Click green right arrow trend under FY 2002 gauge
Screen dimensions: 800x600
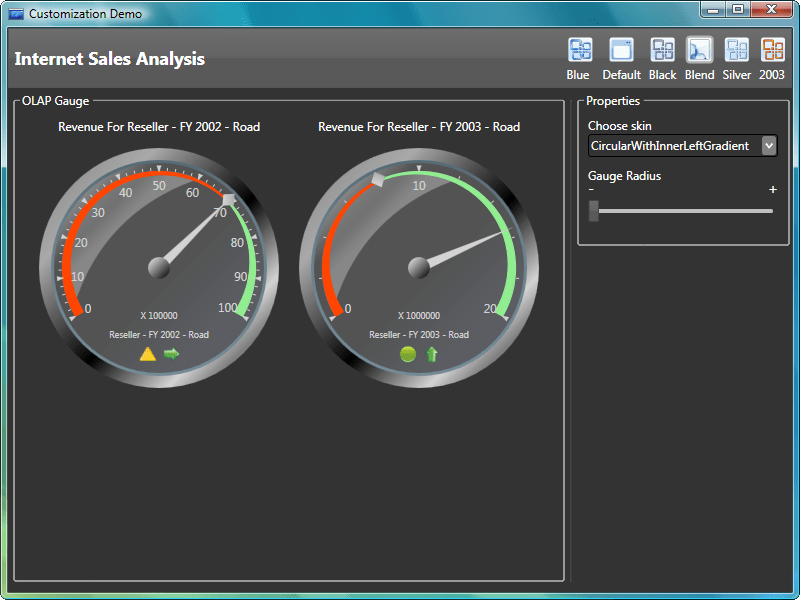171,354
